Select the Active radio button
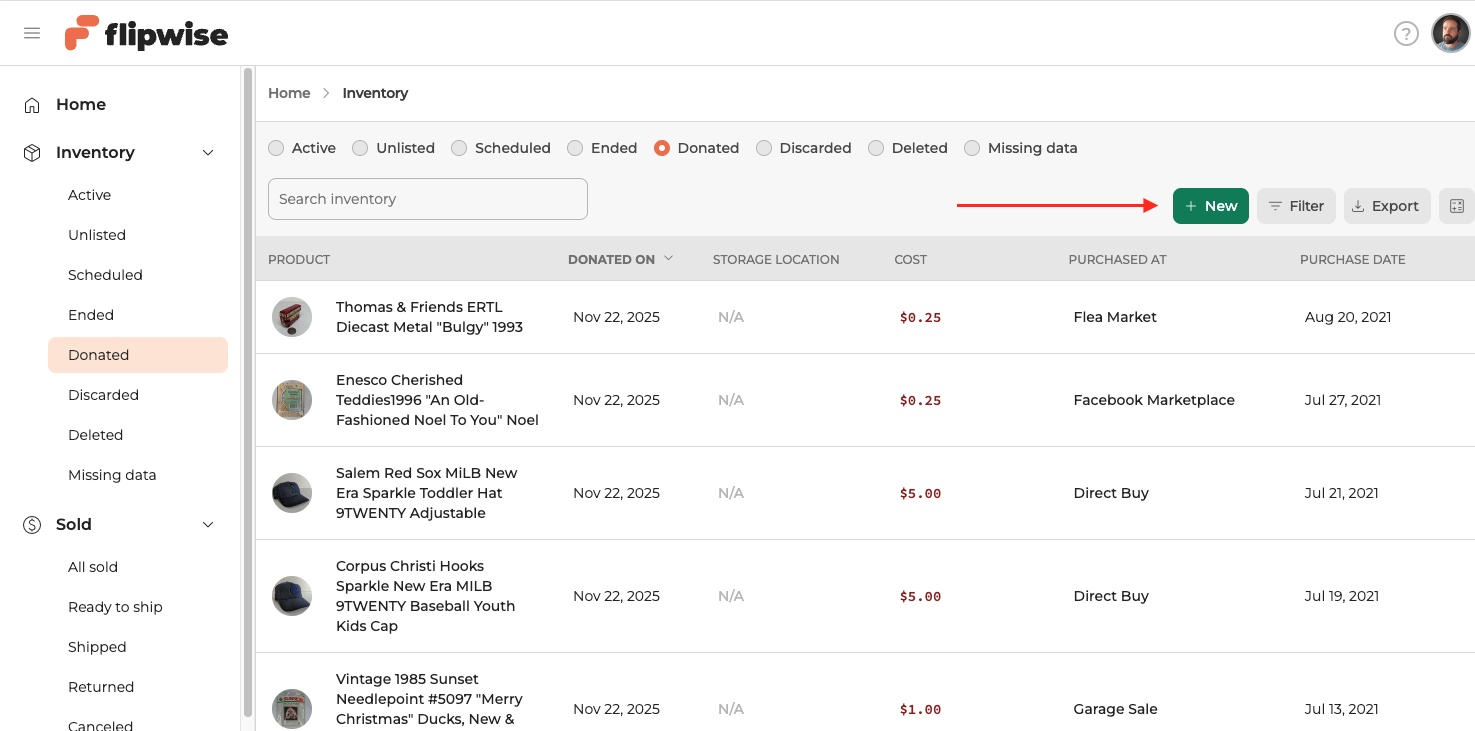Image resolution: width=1475 pixels, height=731 pixels. 276,148
